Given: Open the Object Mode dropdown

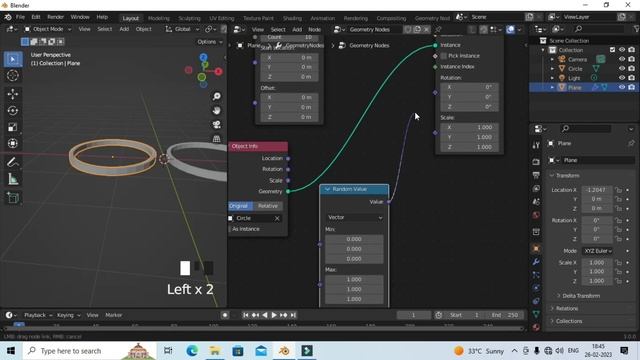Looking at the screenshot, I should pyautogui.click(x=47, y=29).
